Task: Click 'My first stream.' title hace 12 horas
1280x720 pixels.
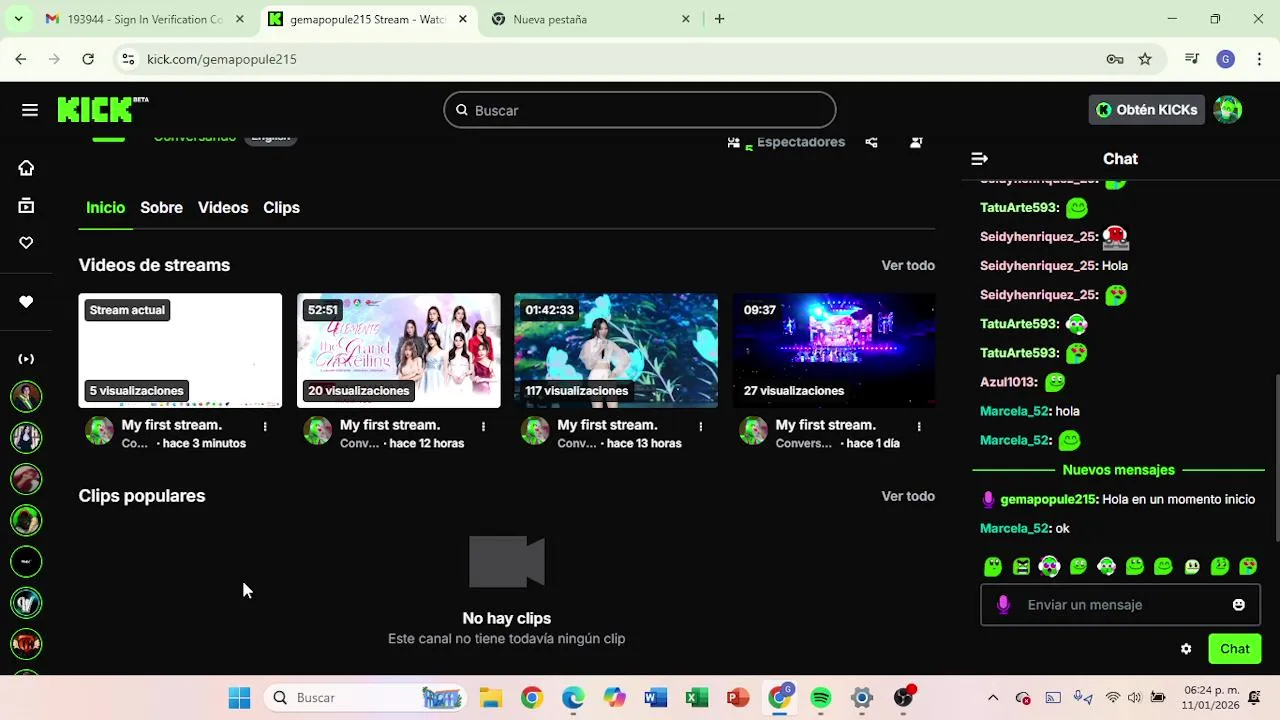Action: [390, 425]
